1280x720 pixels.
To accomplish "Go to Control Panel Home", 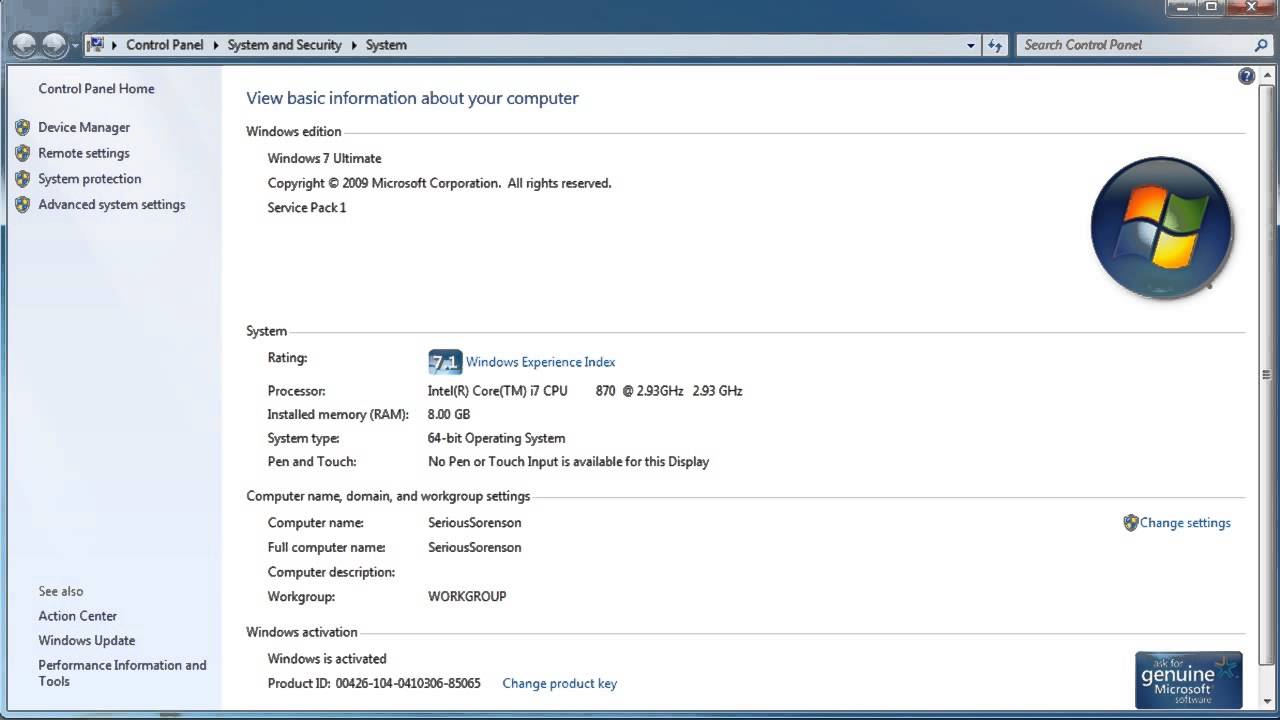I will coord(96,88).
